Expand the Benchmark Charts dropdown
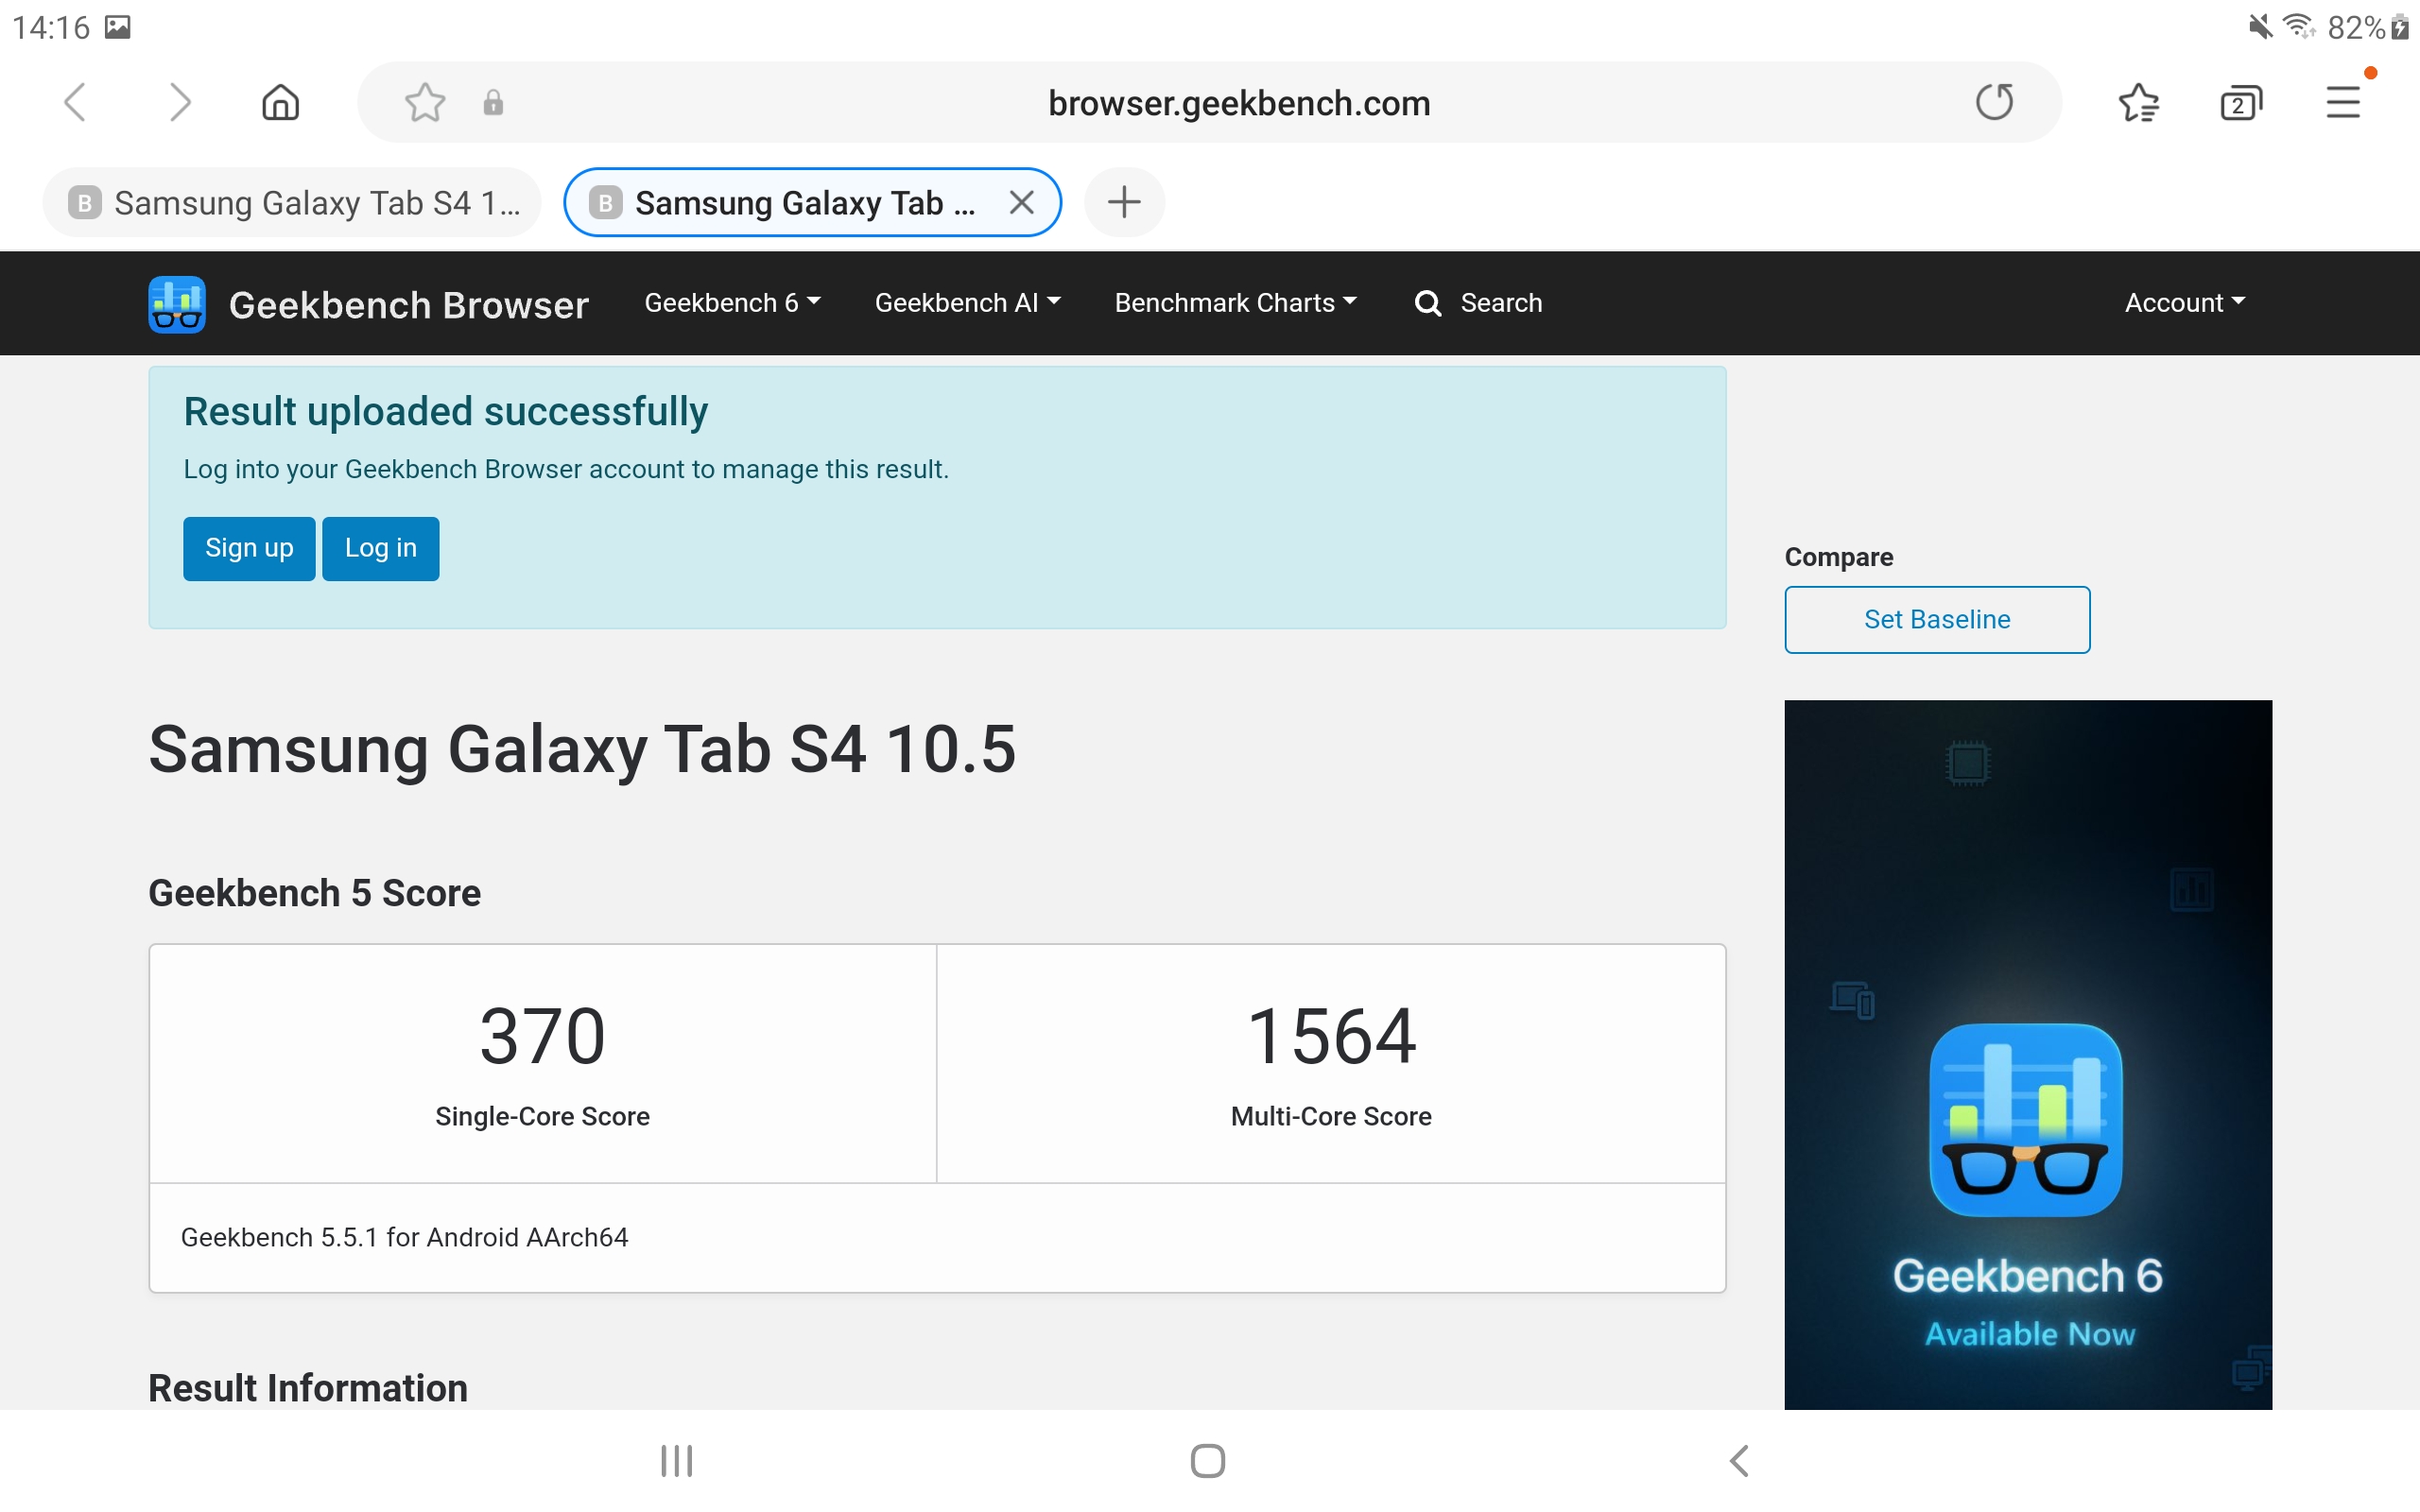Screen dimensions: 2420x1512 point(1235,303)
